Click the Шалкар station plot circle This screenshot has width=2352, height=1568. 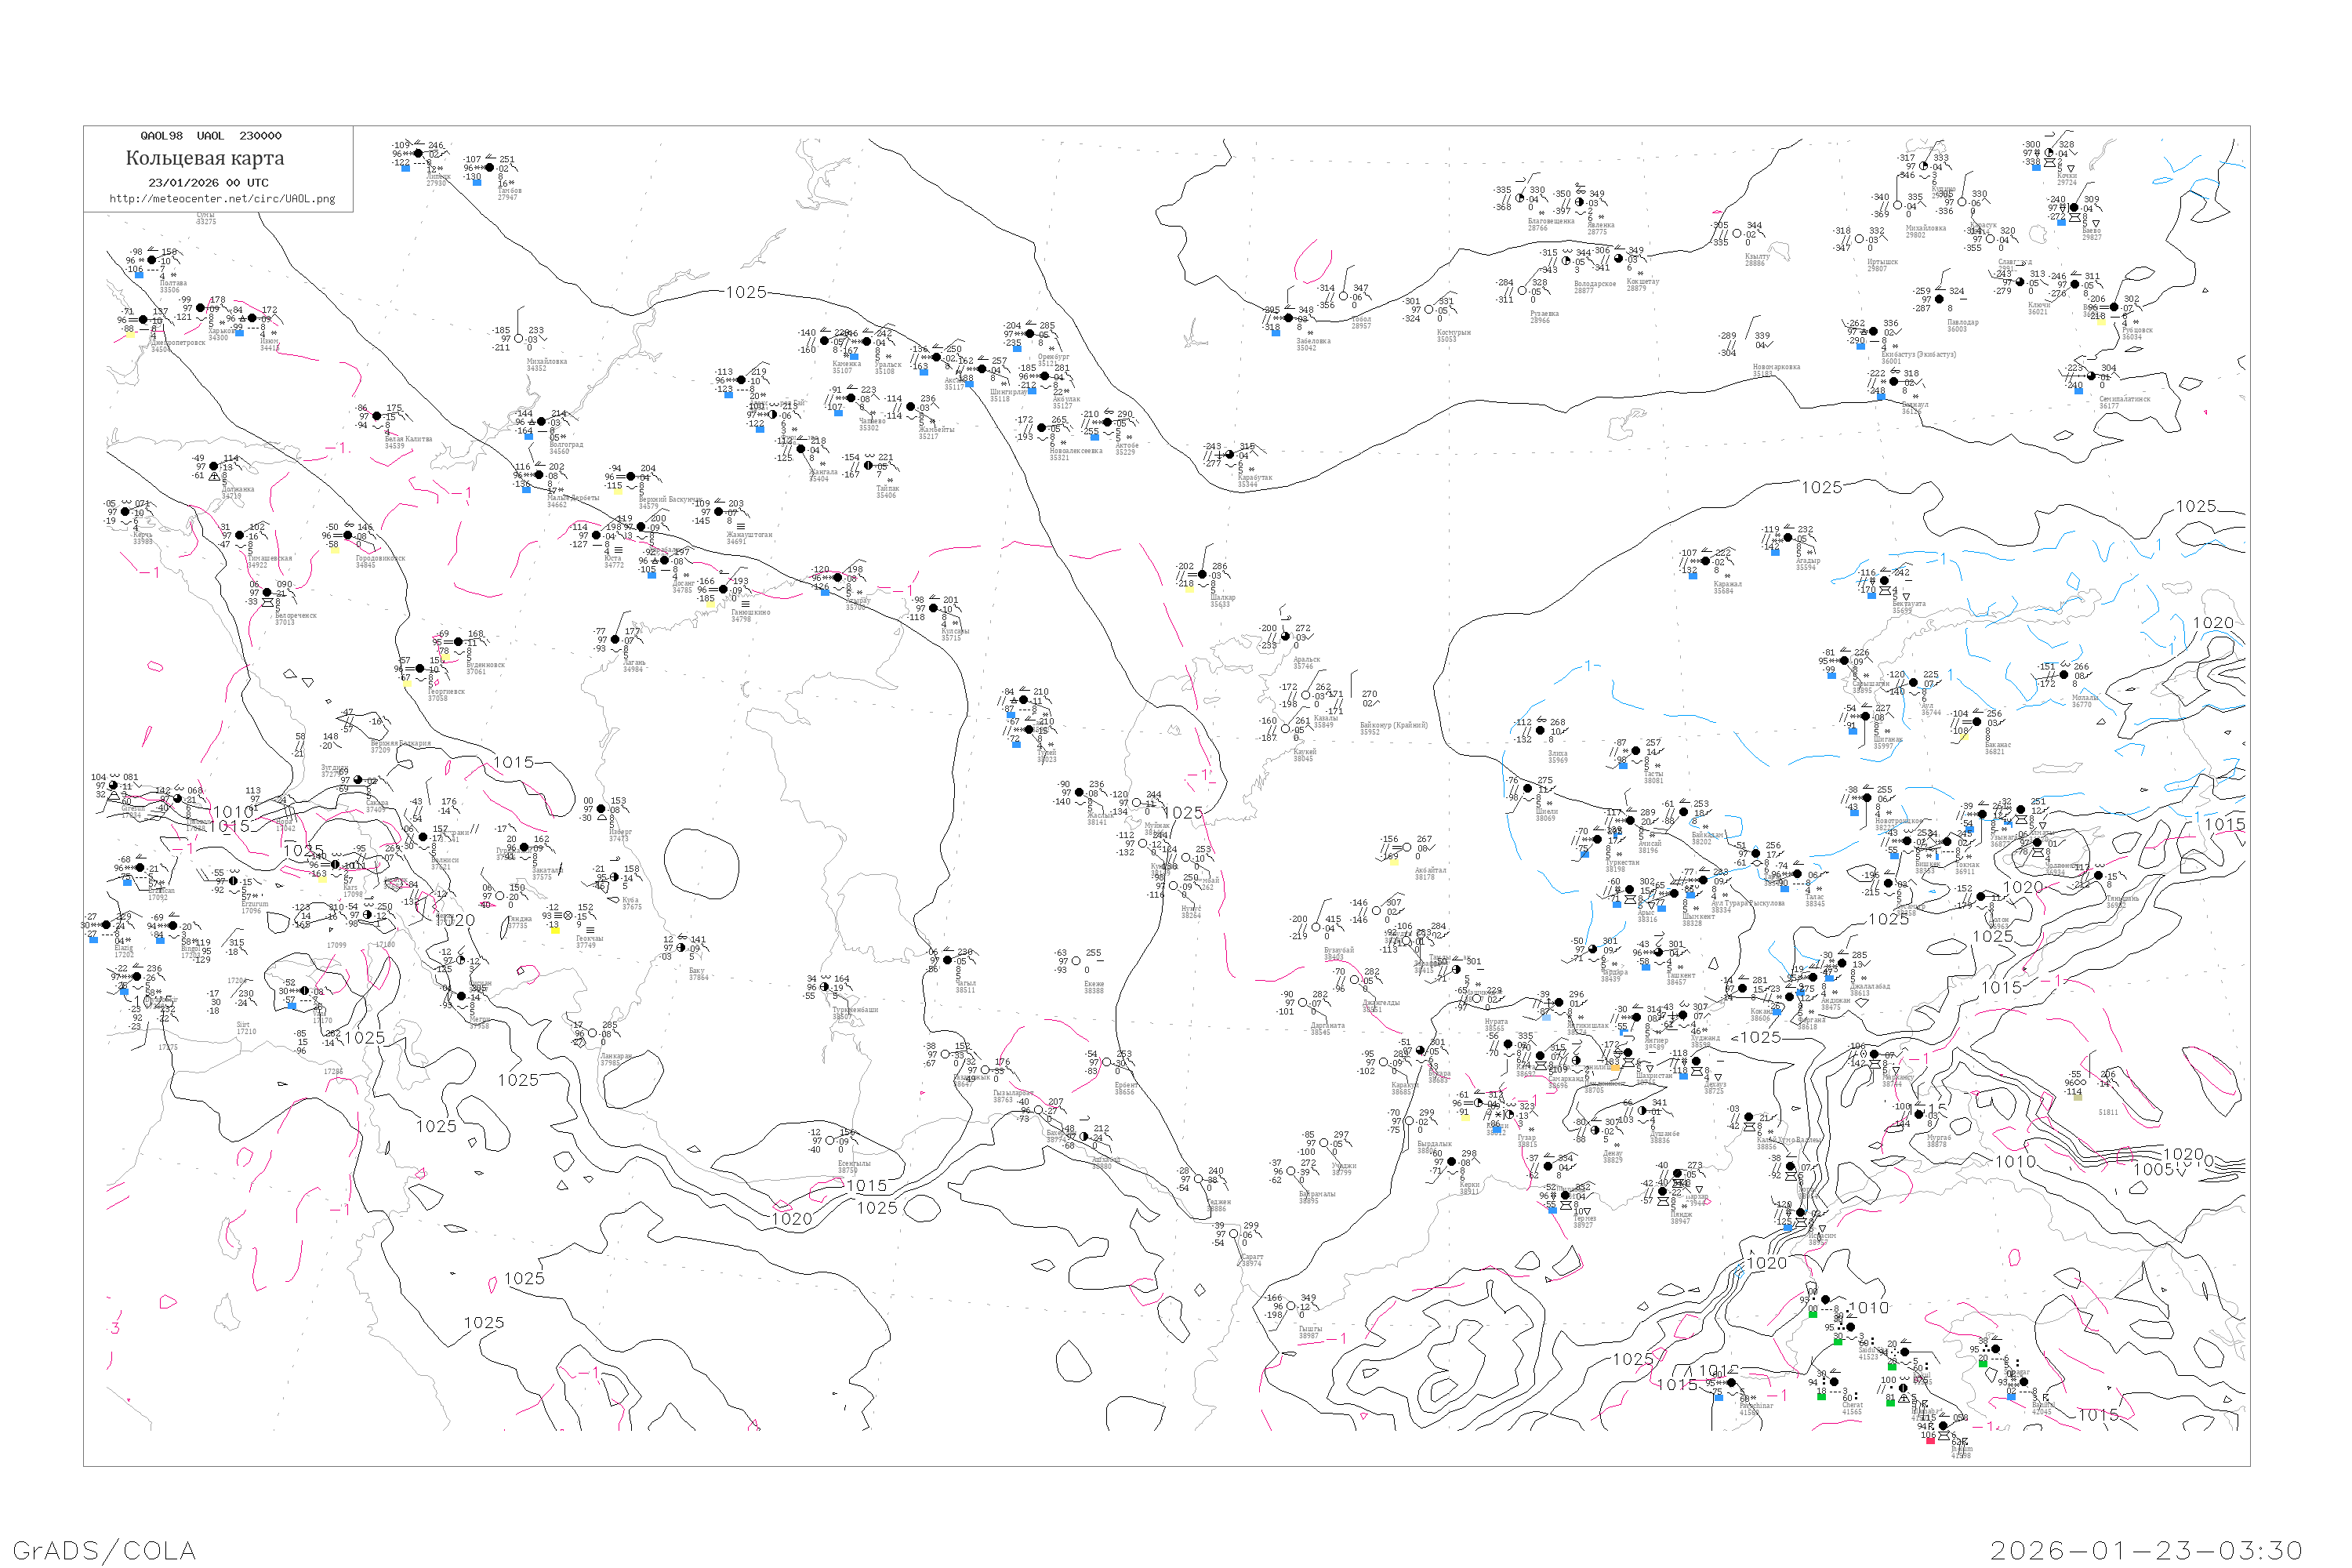(x=1202, y=575)
